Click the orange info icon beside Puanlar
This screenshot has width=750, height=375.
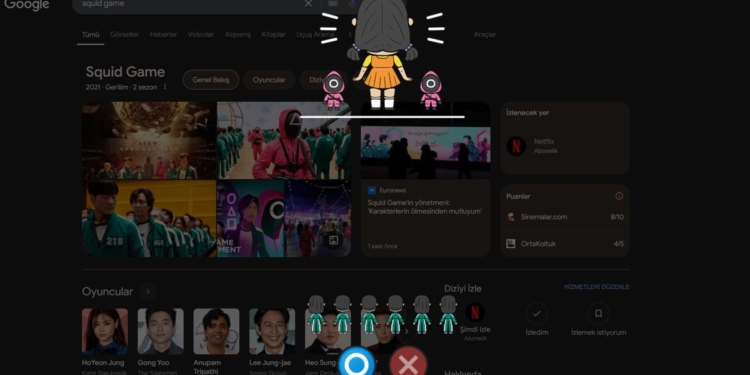[619, 196]
